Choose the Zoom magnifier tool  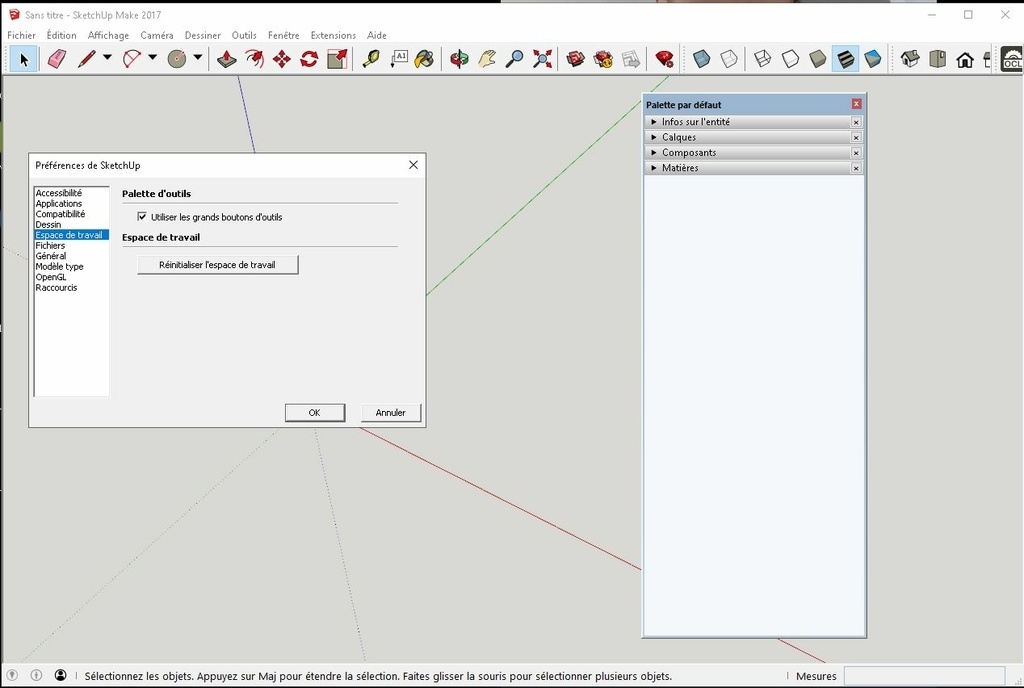515,59
